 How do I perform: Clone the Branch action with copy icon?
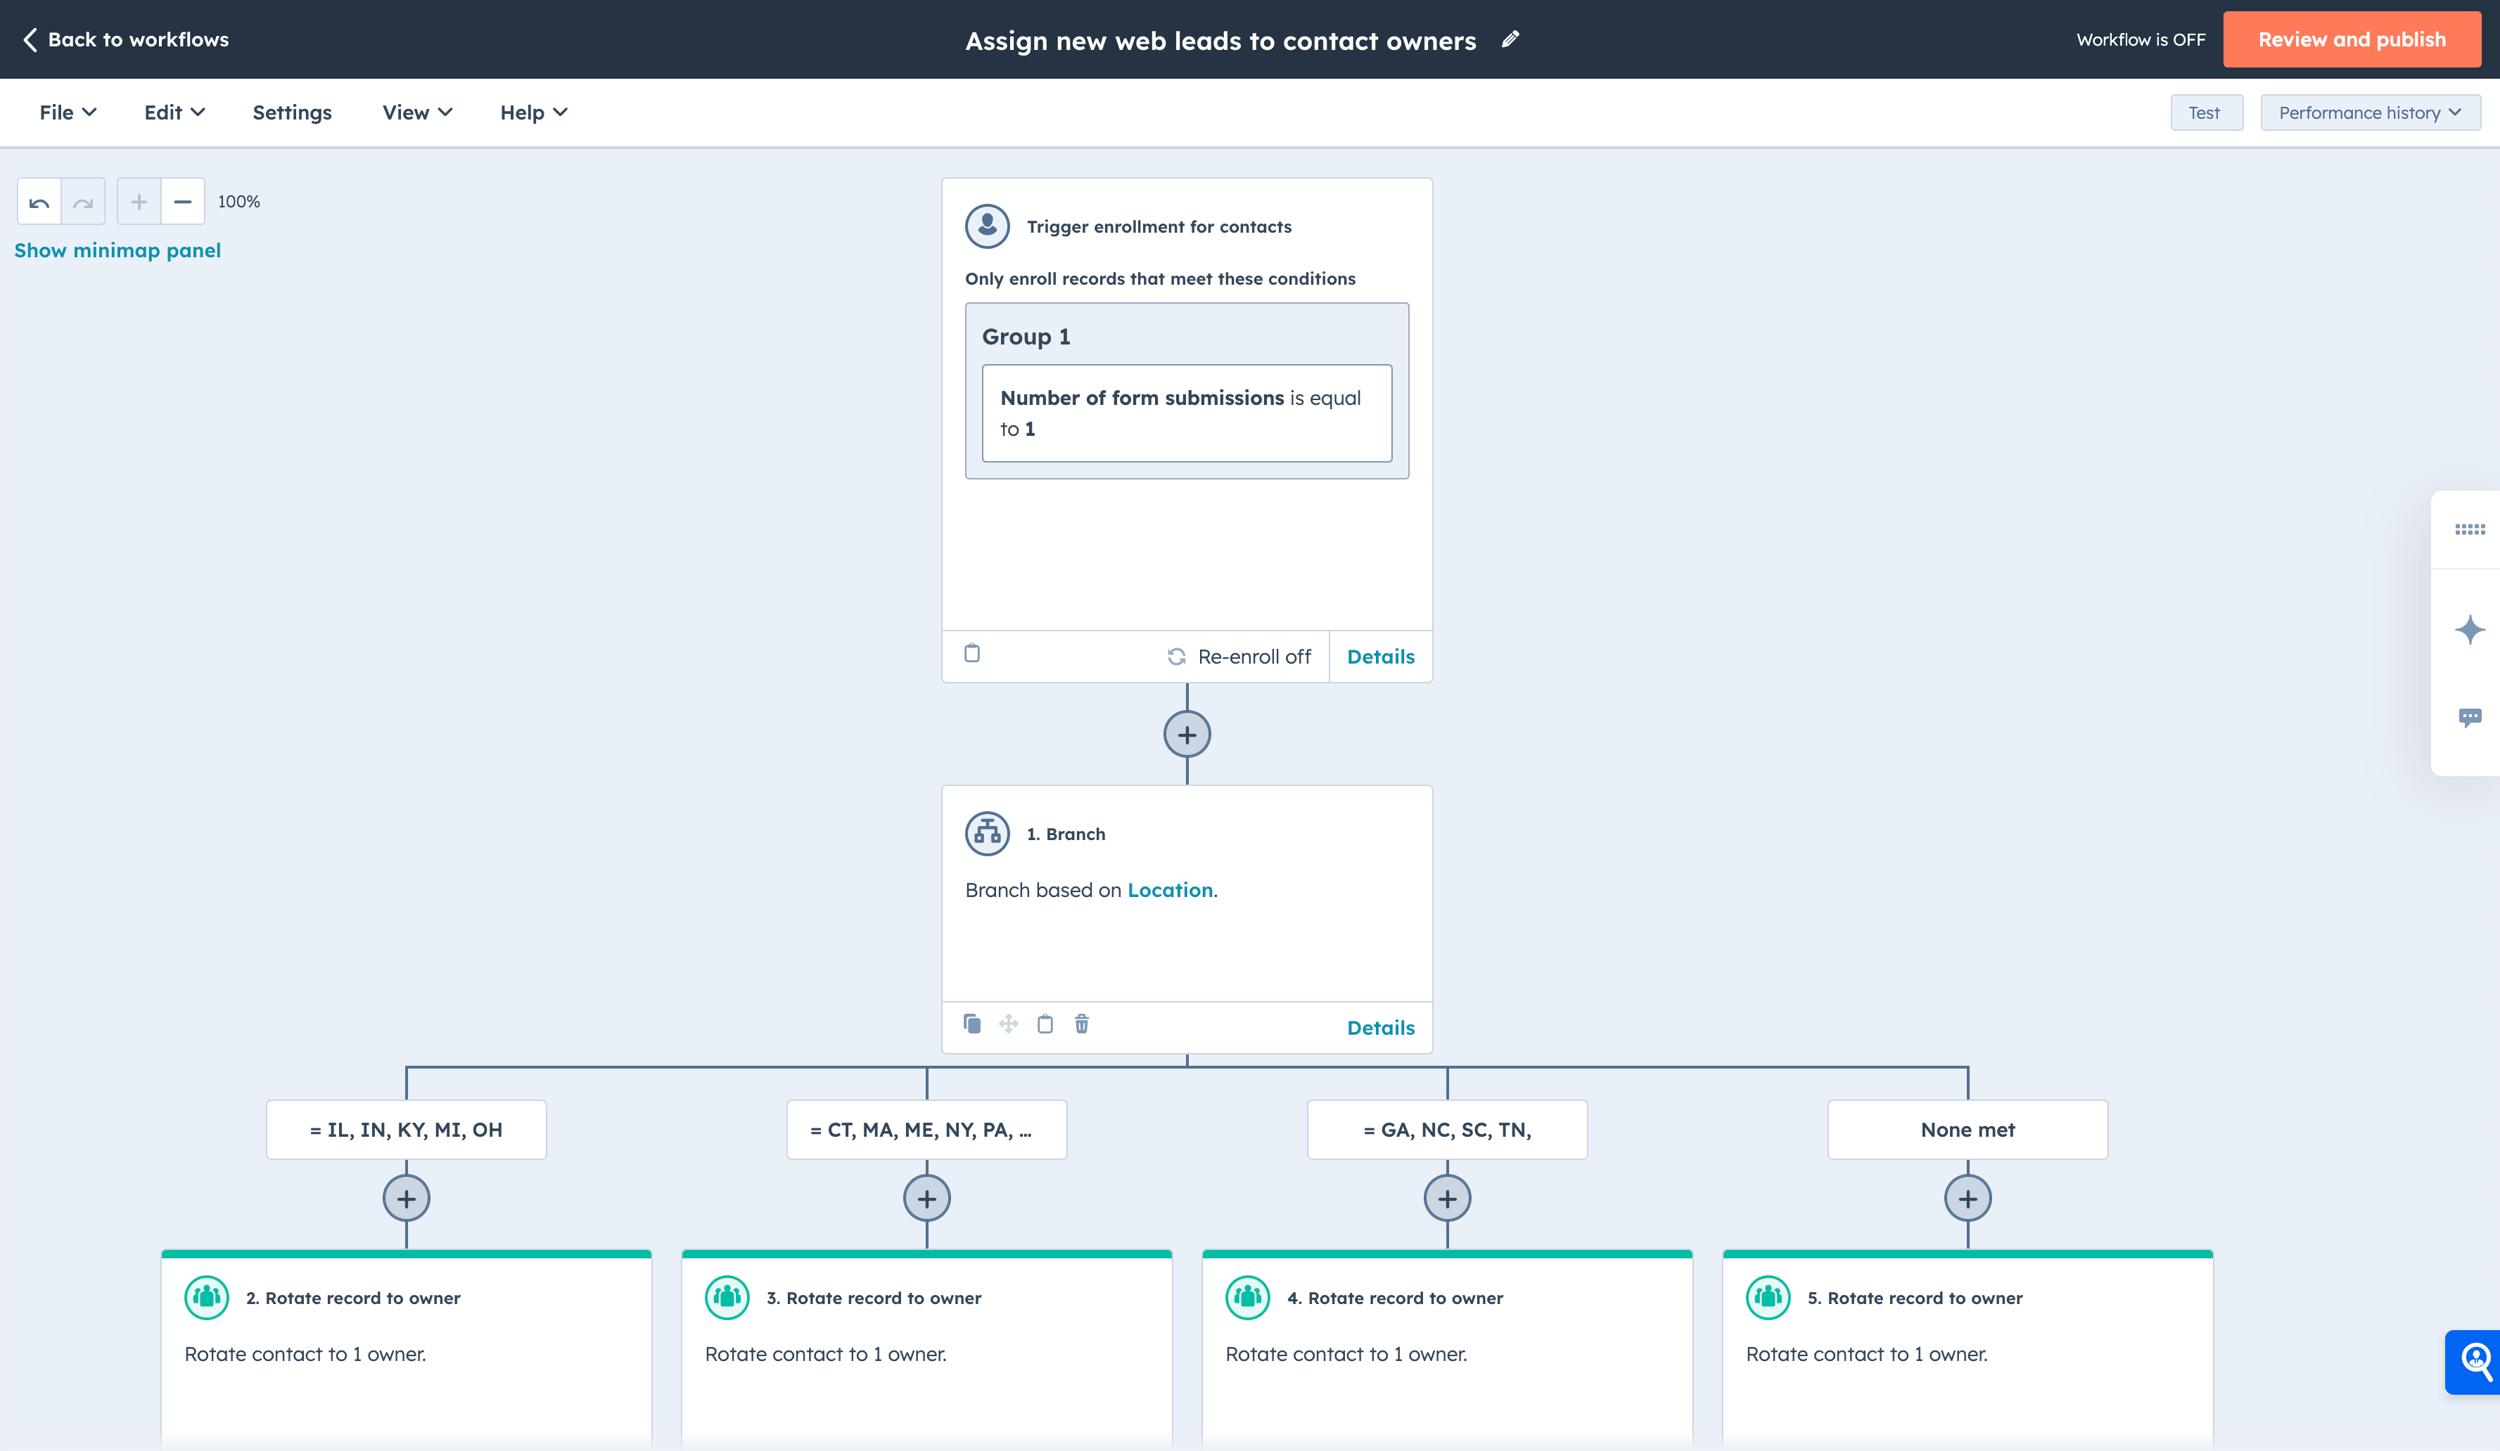point(972,1024)
